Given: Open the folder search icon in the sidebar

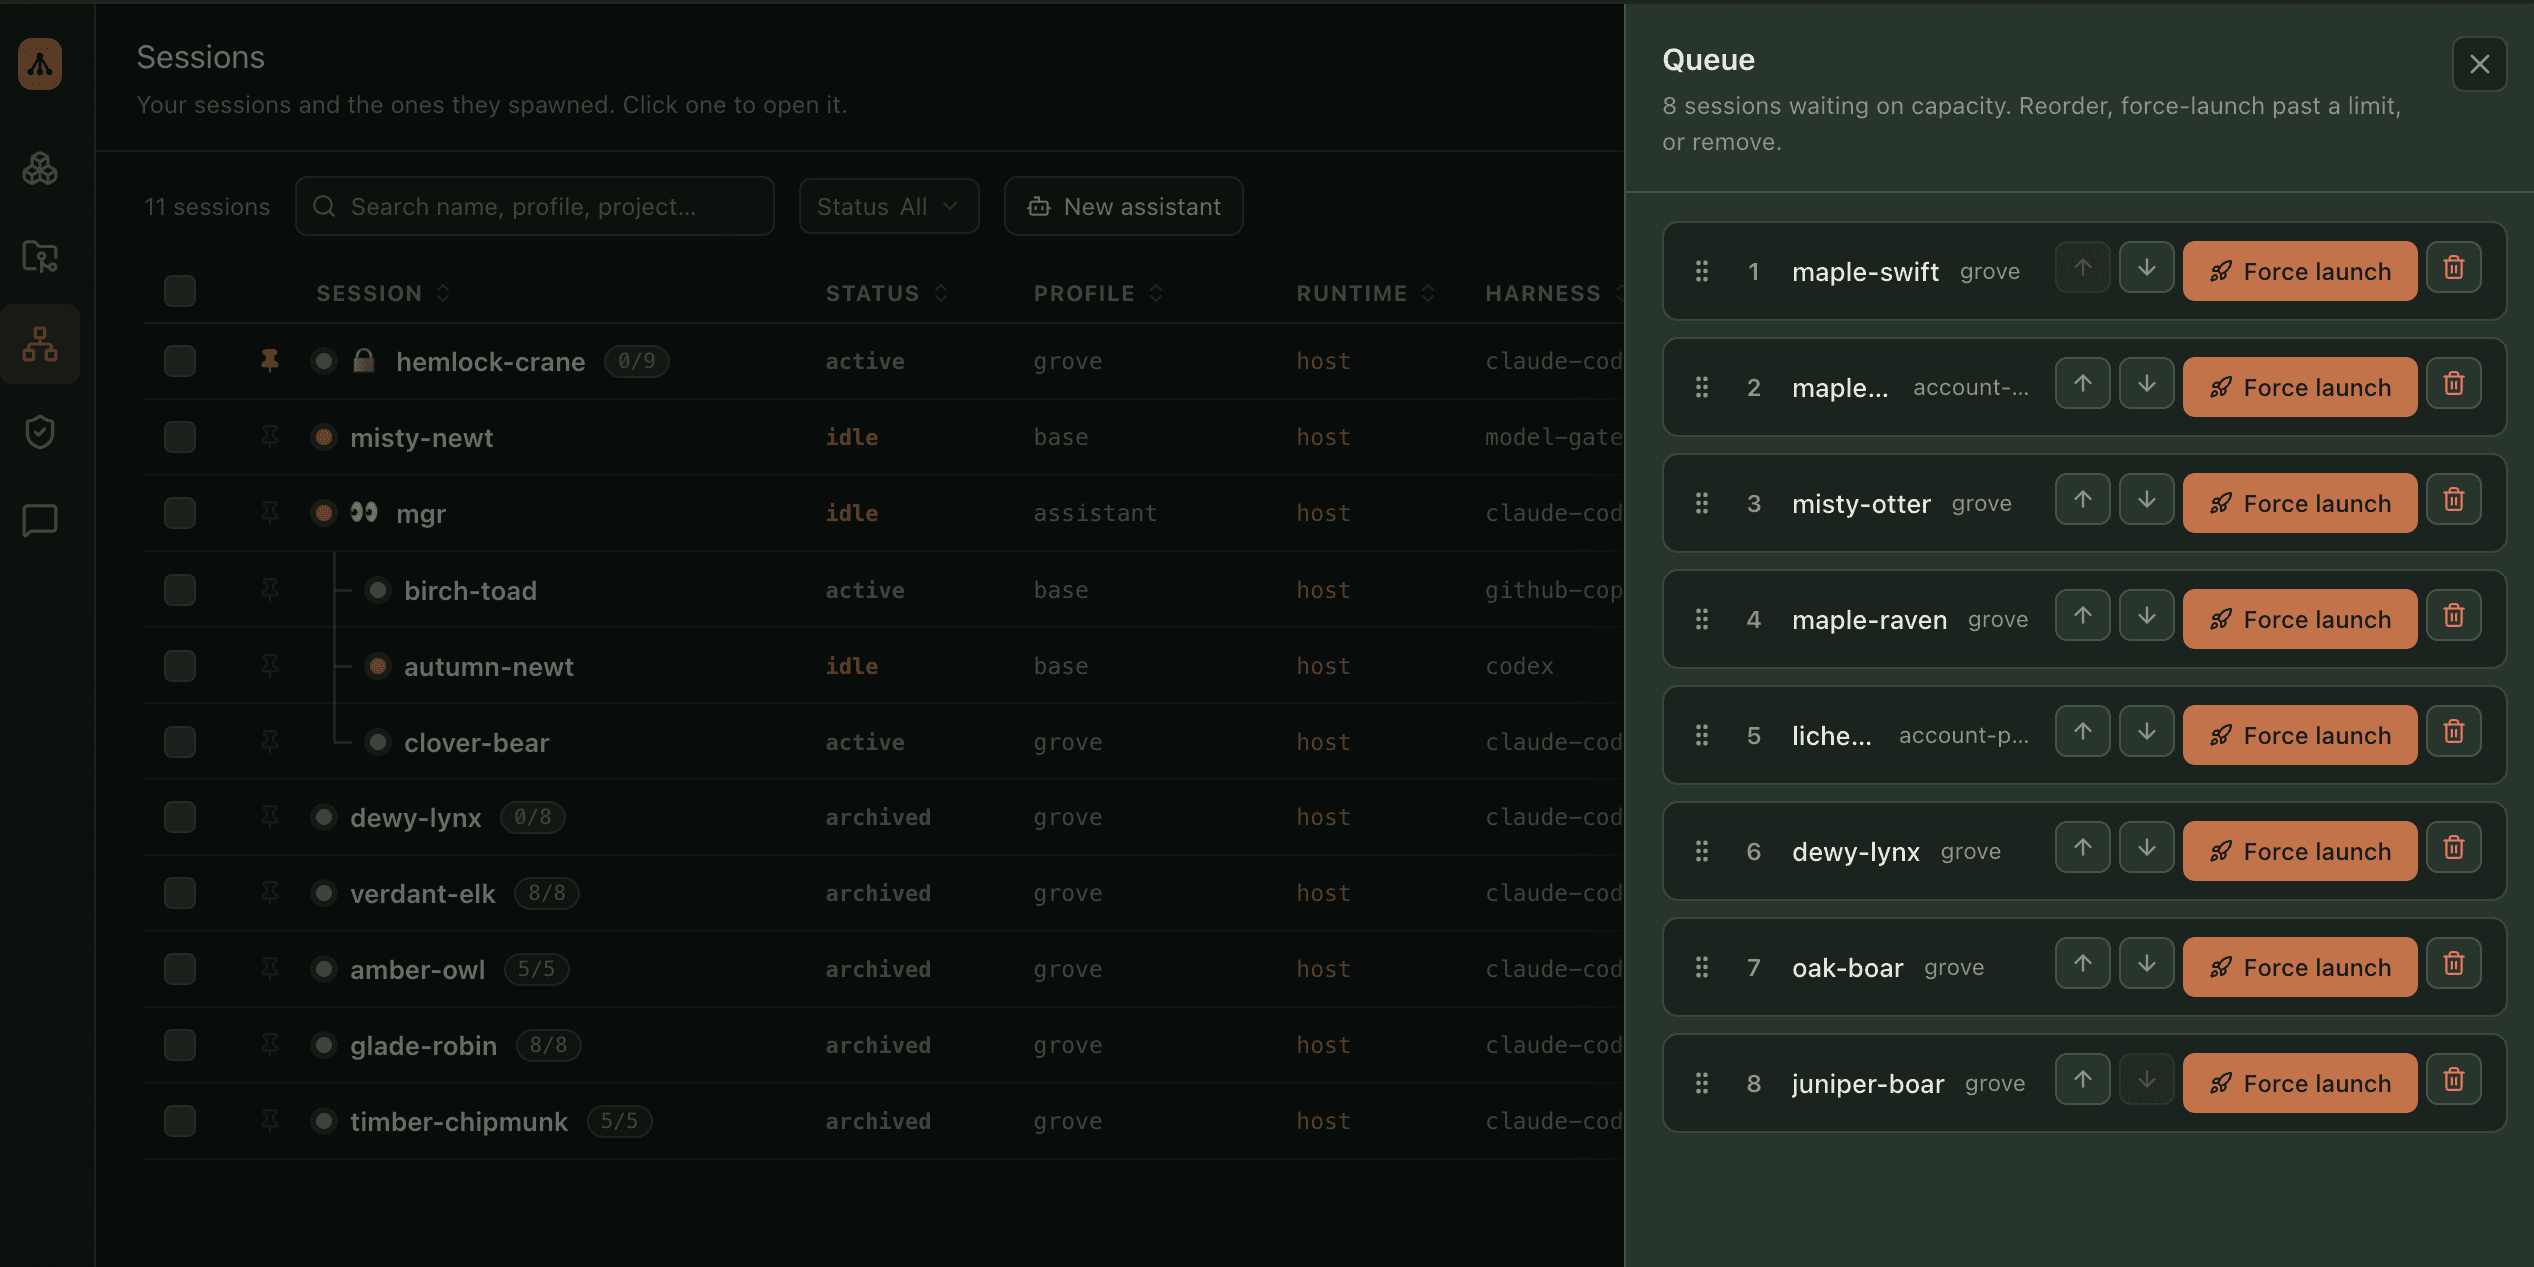Looking at the screenshot, I should pyautogui.click(x=40, y=257).
